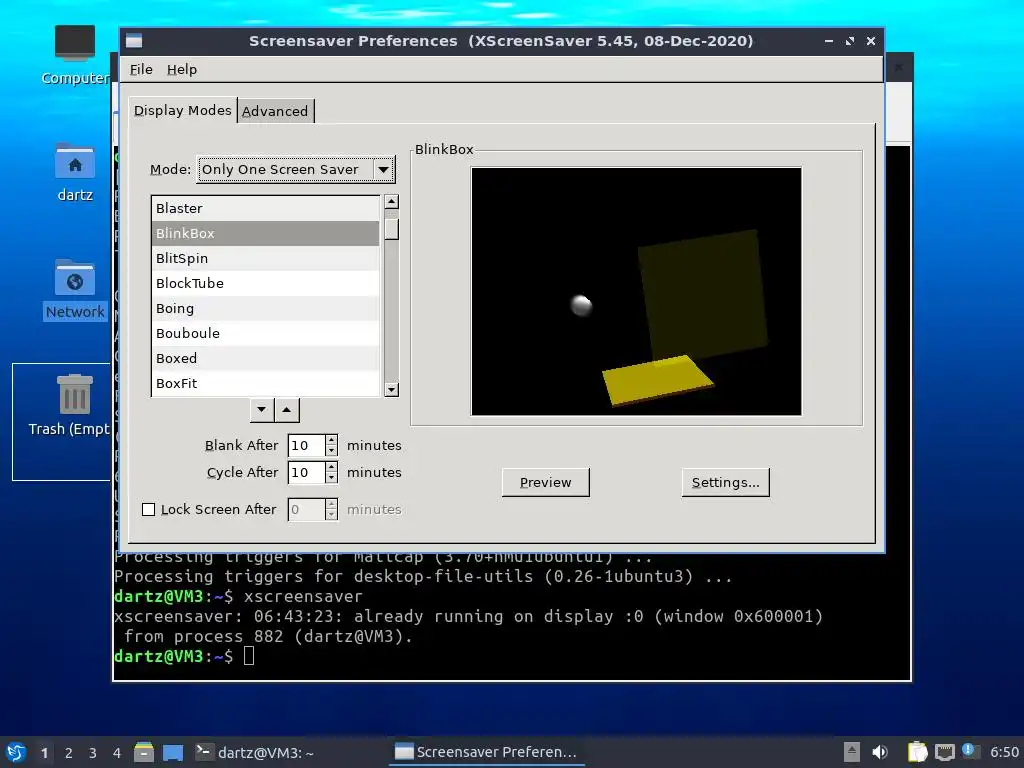This screenshot has width=1024, height=768.
Task: Click the list scrollbar up arrow
Action: click(391, 201)
